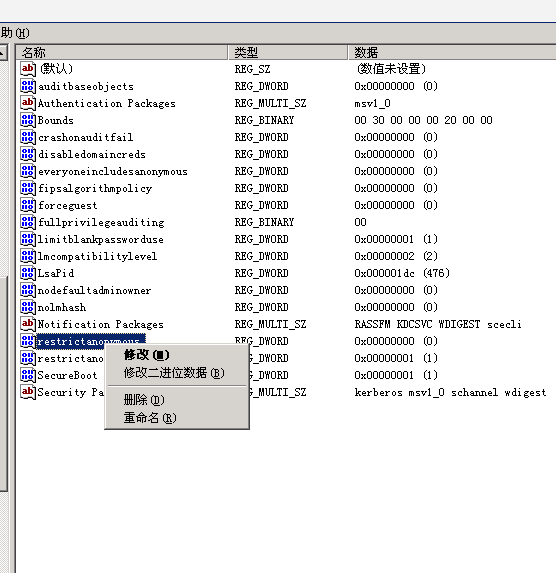
Task: Click data kerberos msv1_0 schannel wdigest
Action: (450, 392)
